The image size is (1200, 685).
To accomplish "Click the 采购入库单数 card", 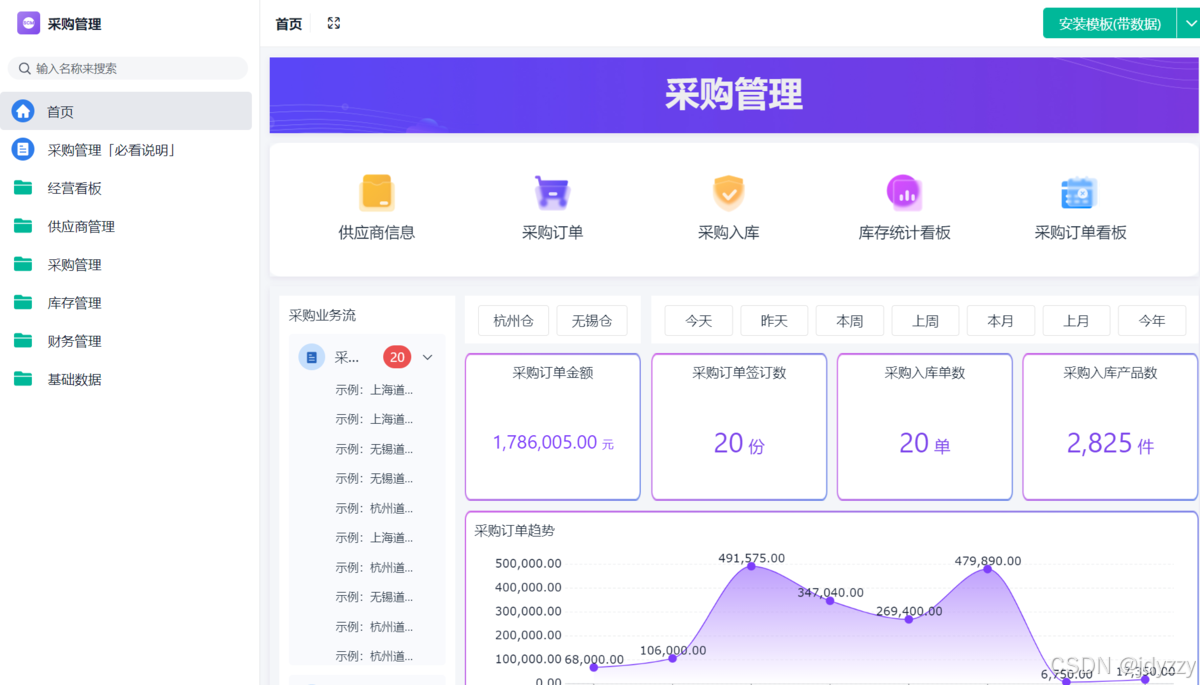I will [925, 426].
